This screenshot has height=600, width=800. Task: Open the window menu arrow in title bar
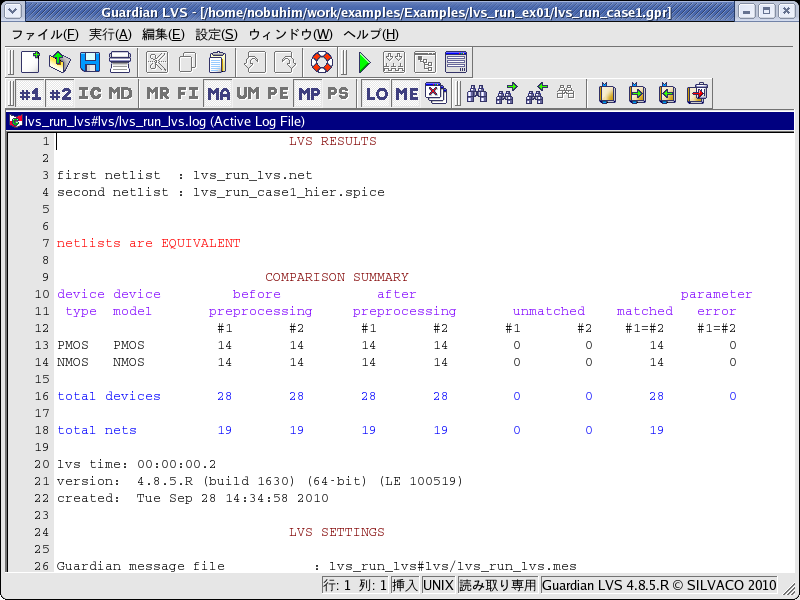[x=13, y=11]
